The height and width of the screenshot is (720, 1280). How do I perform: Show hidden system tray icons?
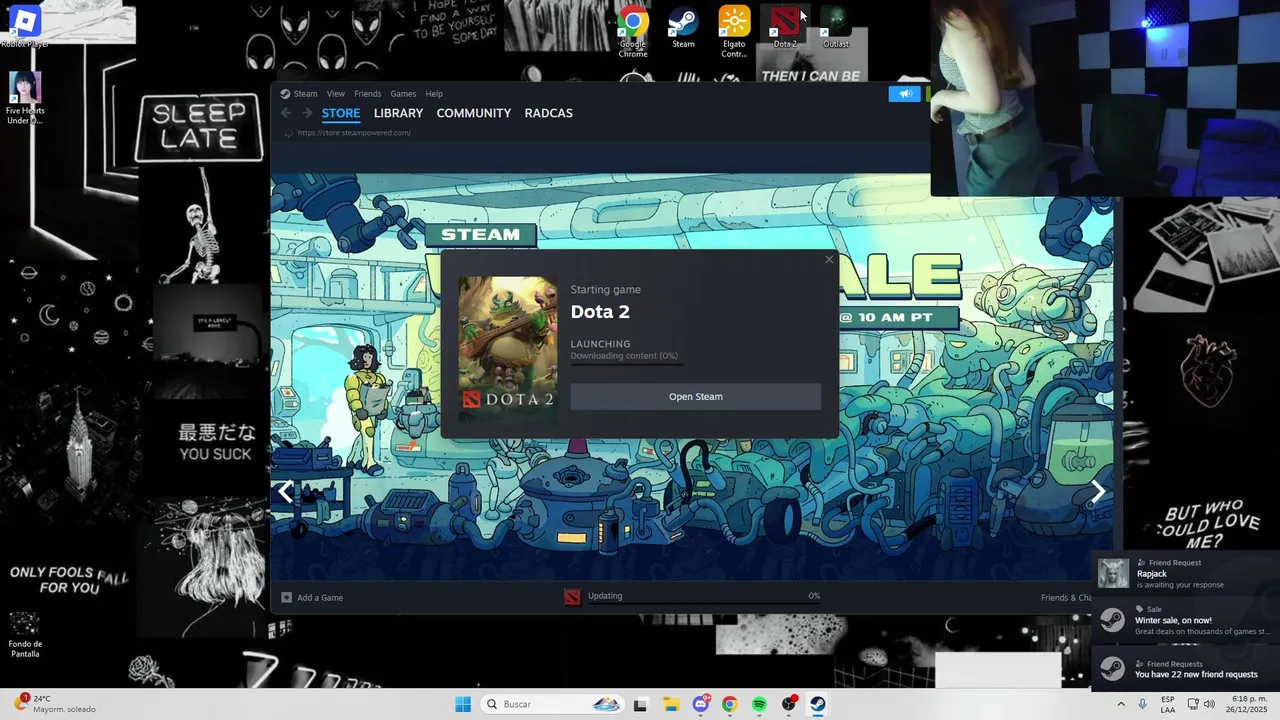coord(1120,704)
